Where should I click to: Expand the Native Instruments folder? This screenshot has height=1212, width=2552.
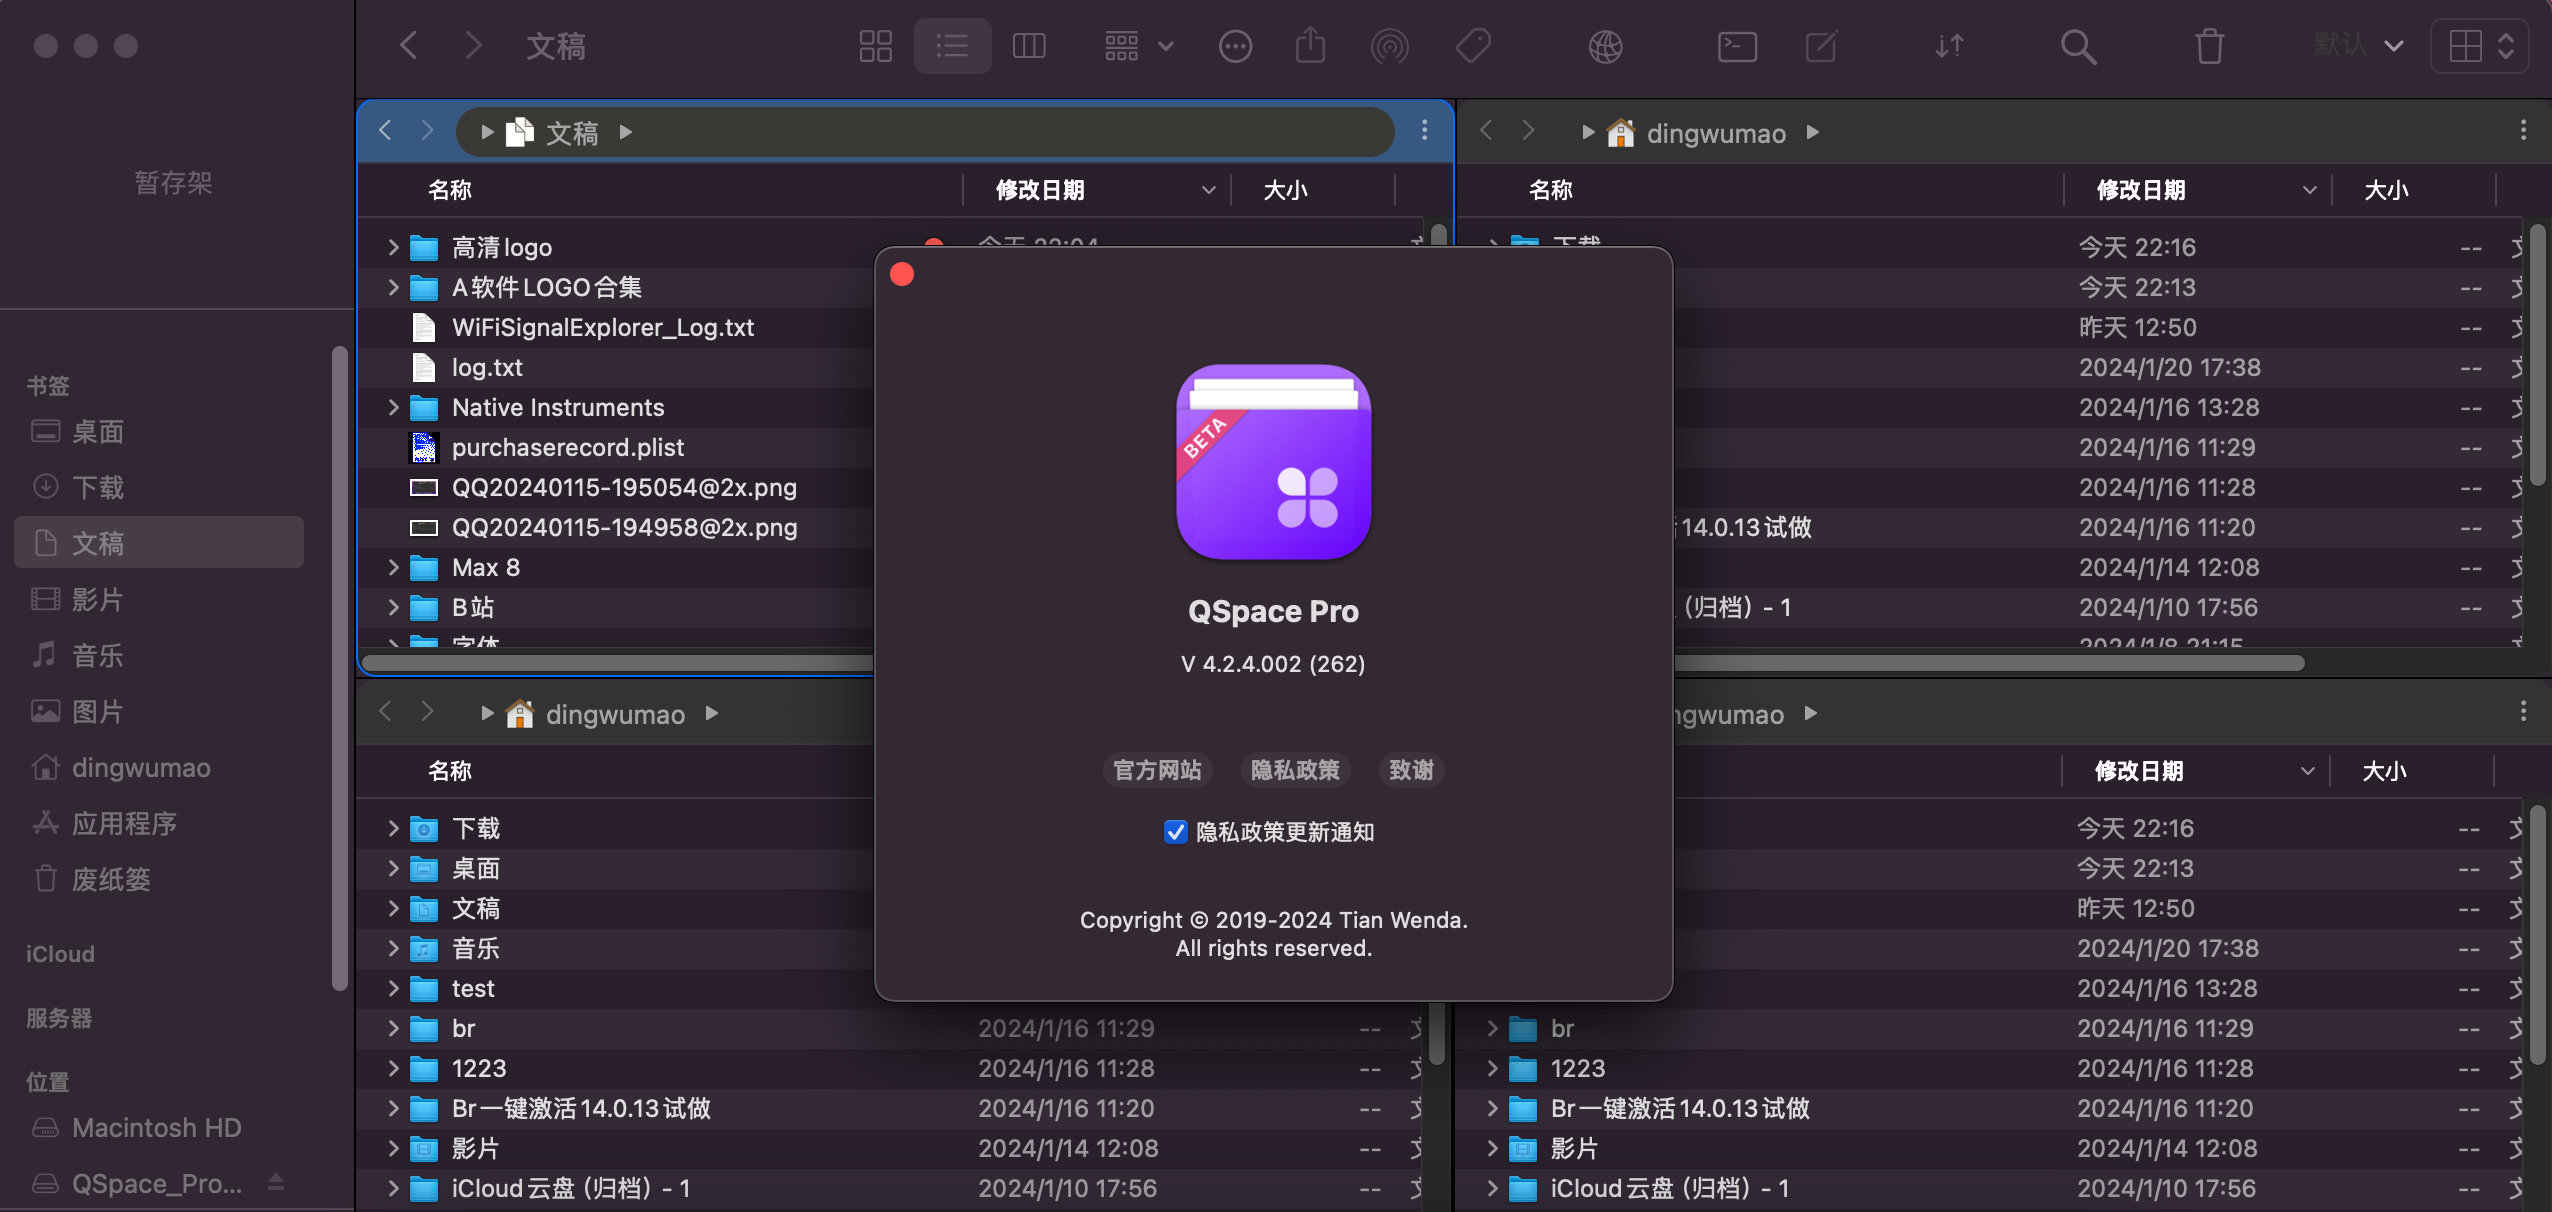point(393,407)
